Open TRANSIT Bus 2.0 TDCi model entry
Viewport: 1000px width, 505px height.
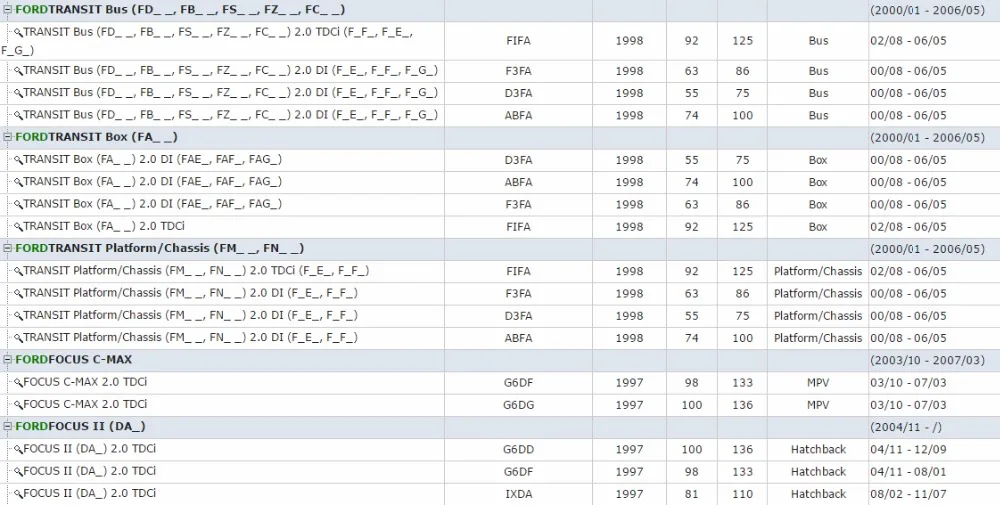[208, 41]
